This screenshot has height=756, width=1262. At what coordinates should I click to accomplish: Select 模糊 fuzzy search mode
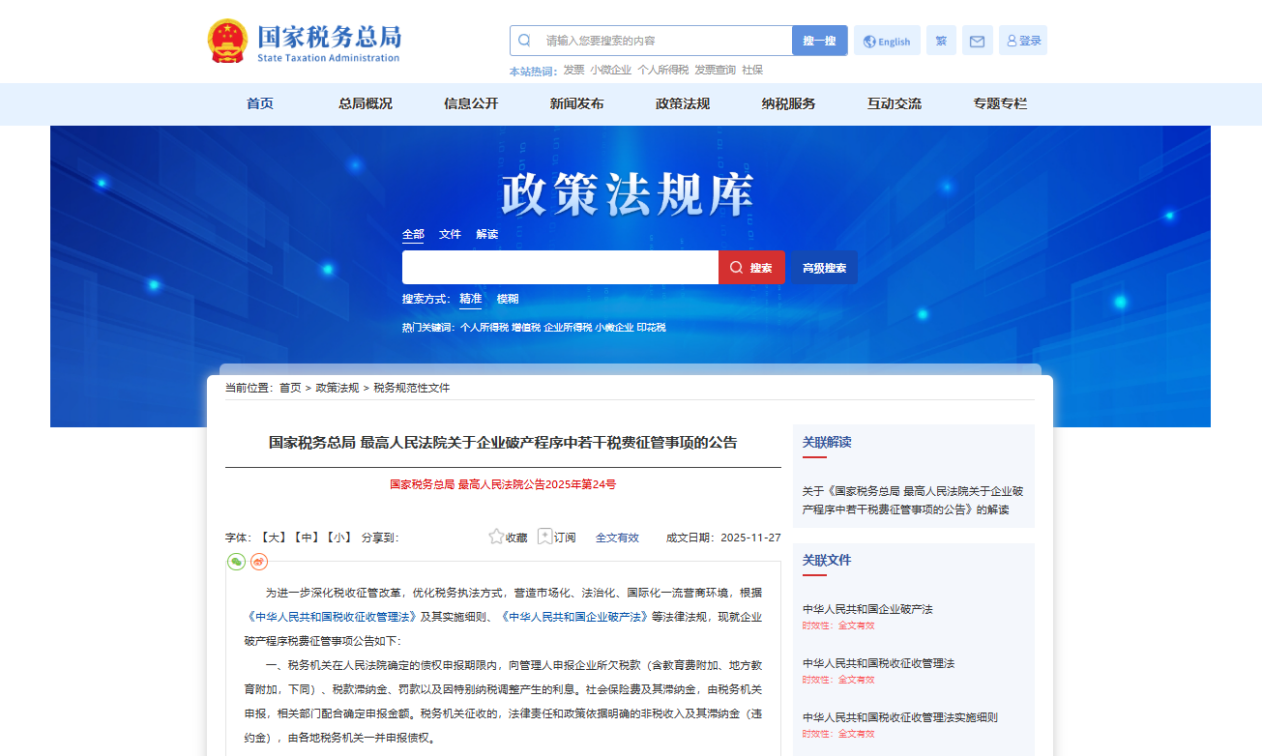point(508,299)
